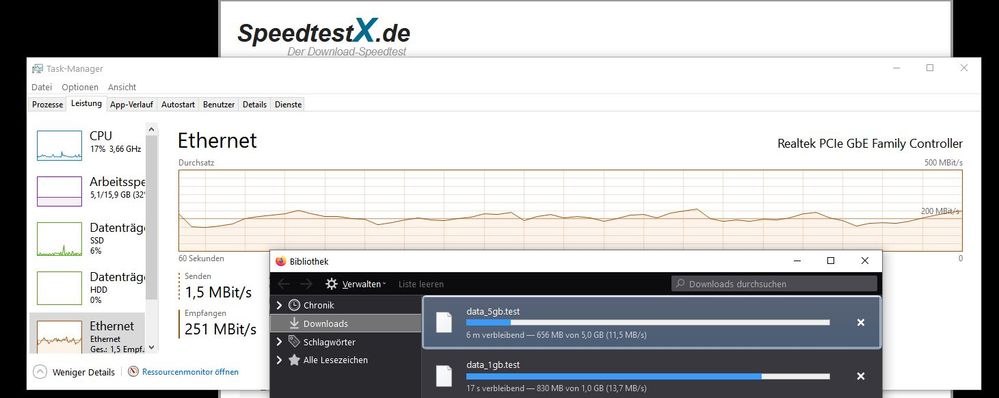
Task: Click the Empfangen 251 MBit/s value
Action: 220,329
